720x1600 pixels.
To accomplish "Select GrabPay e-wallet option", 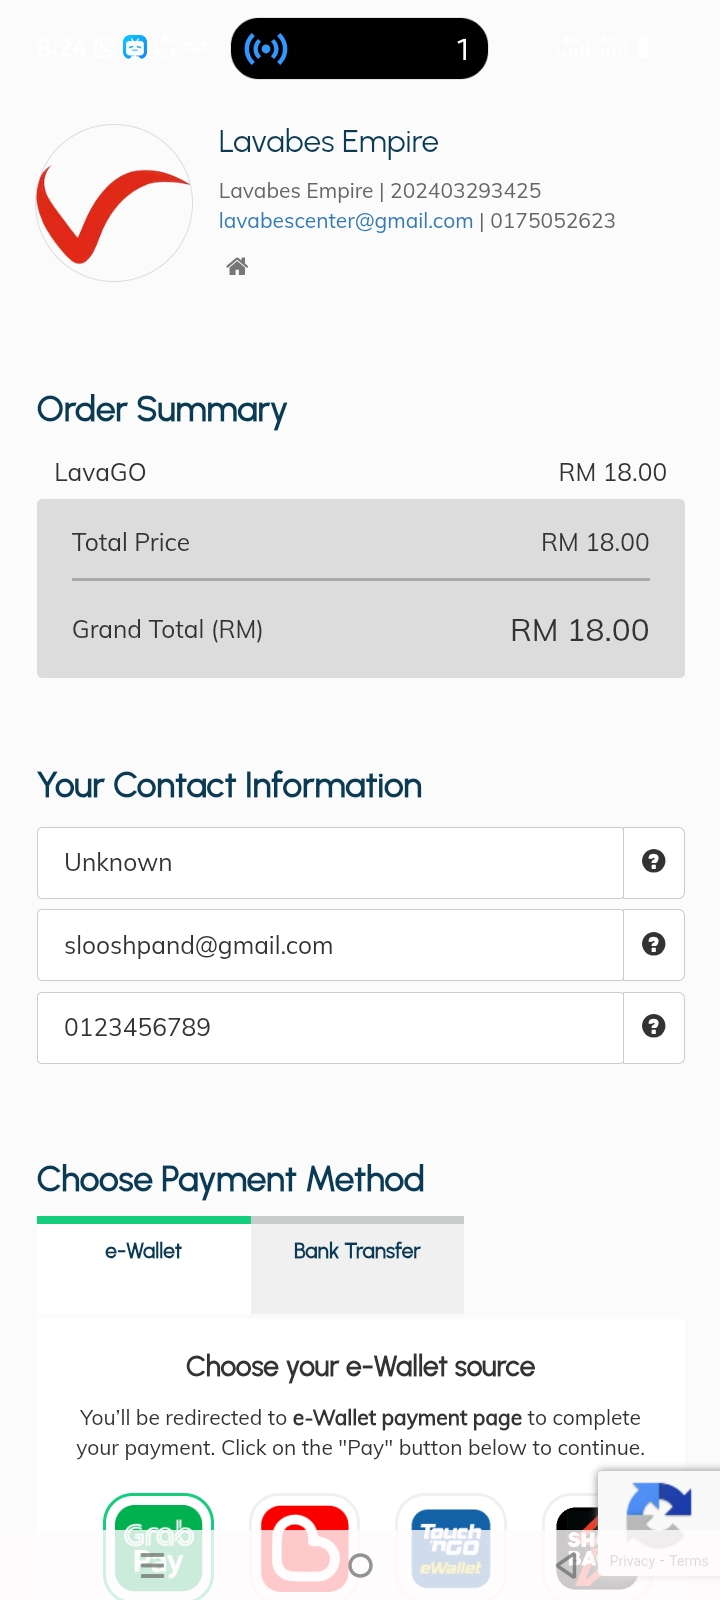I will click(x=159, y=1545).
